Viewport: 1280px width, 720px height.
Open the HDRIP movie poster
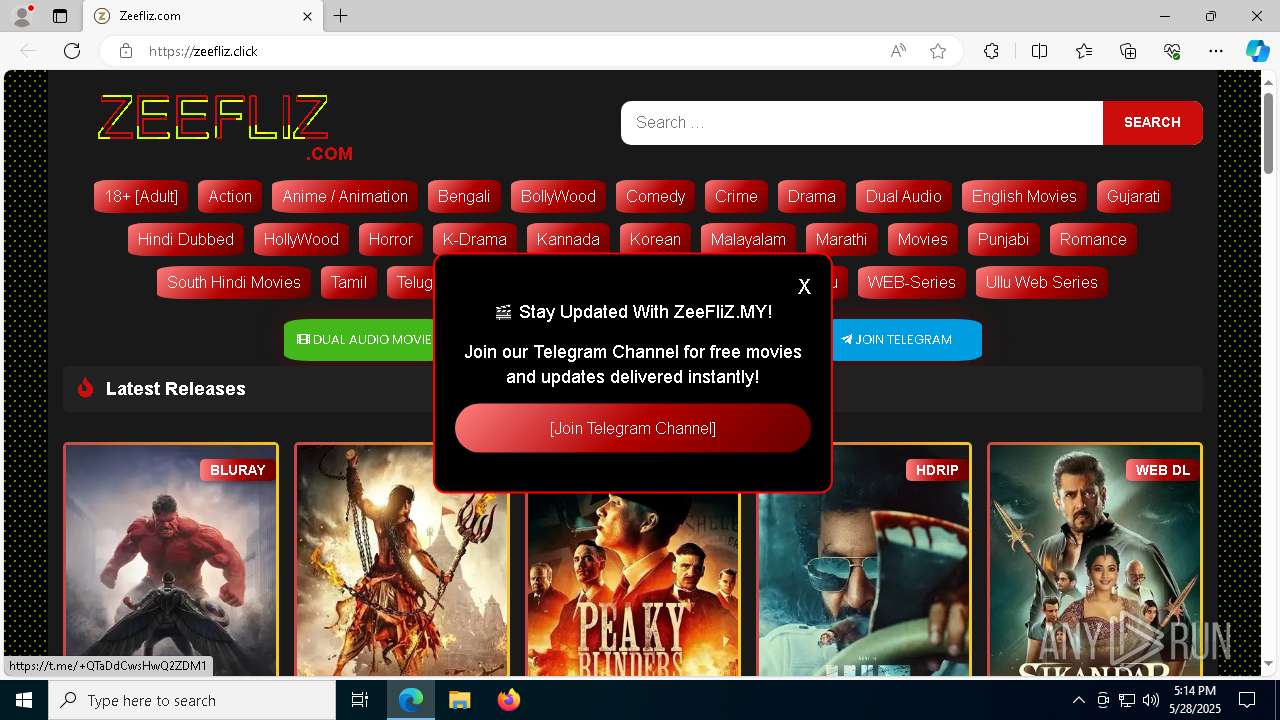coord(864,560)
